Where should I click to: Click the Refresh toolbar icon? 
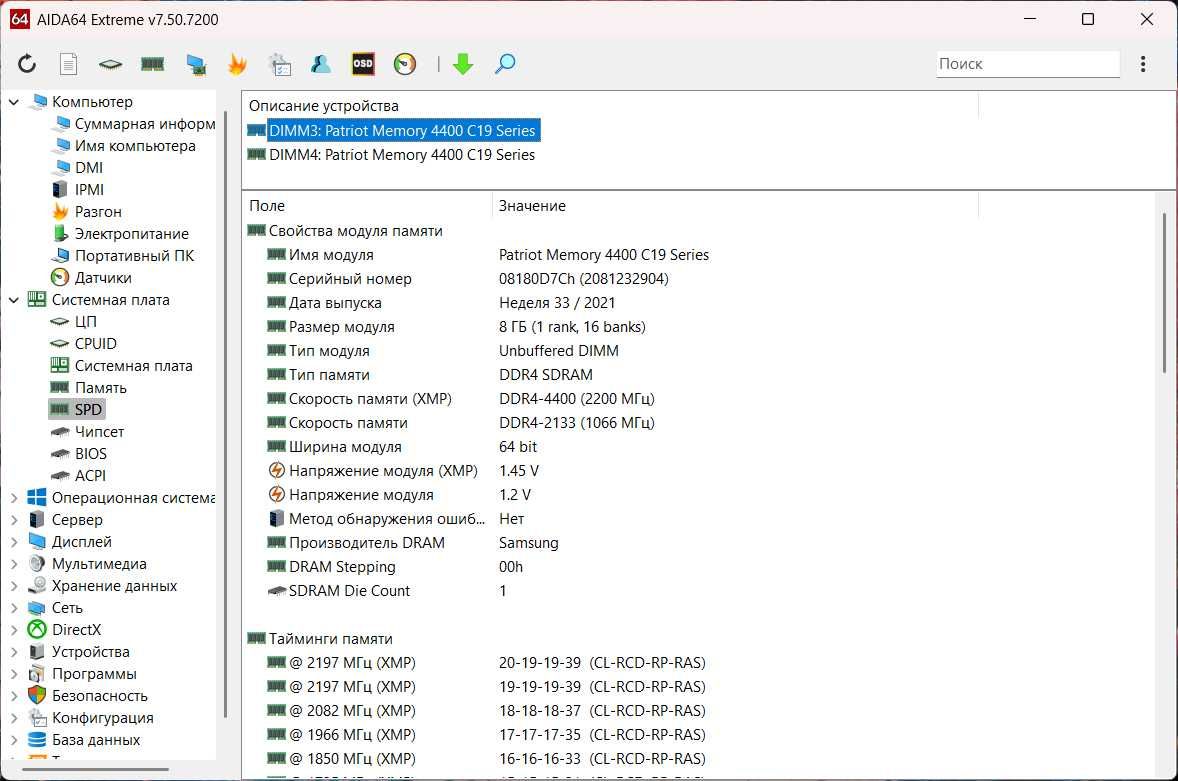pos(27,64)
